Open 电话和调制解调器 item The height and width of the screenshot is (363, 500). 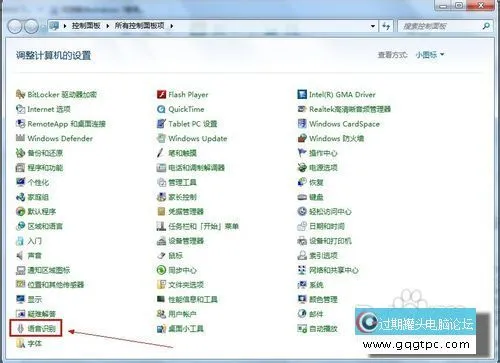pyautogui.click(x=191, y=168)
